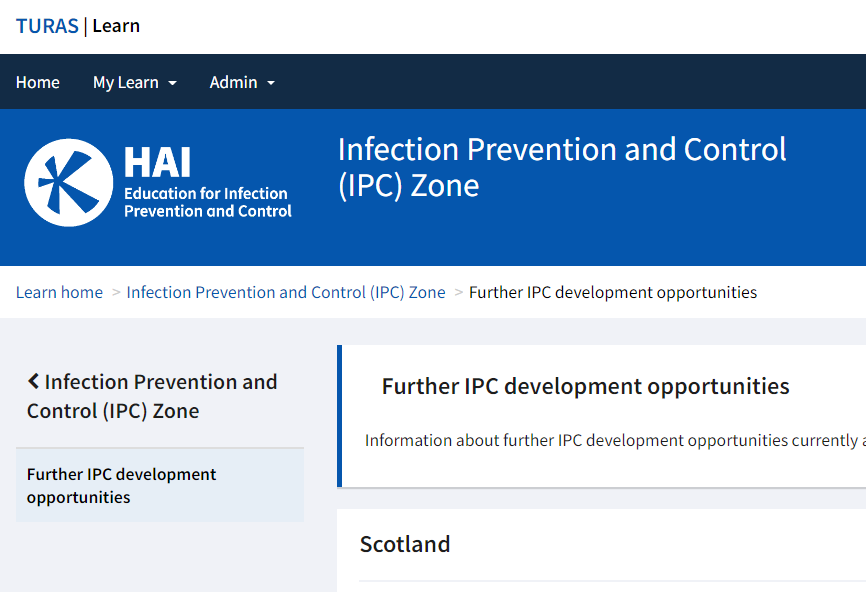Click the Learn home breadcrumb link
The width and height of the screenshot is (866, 592).
59,292
